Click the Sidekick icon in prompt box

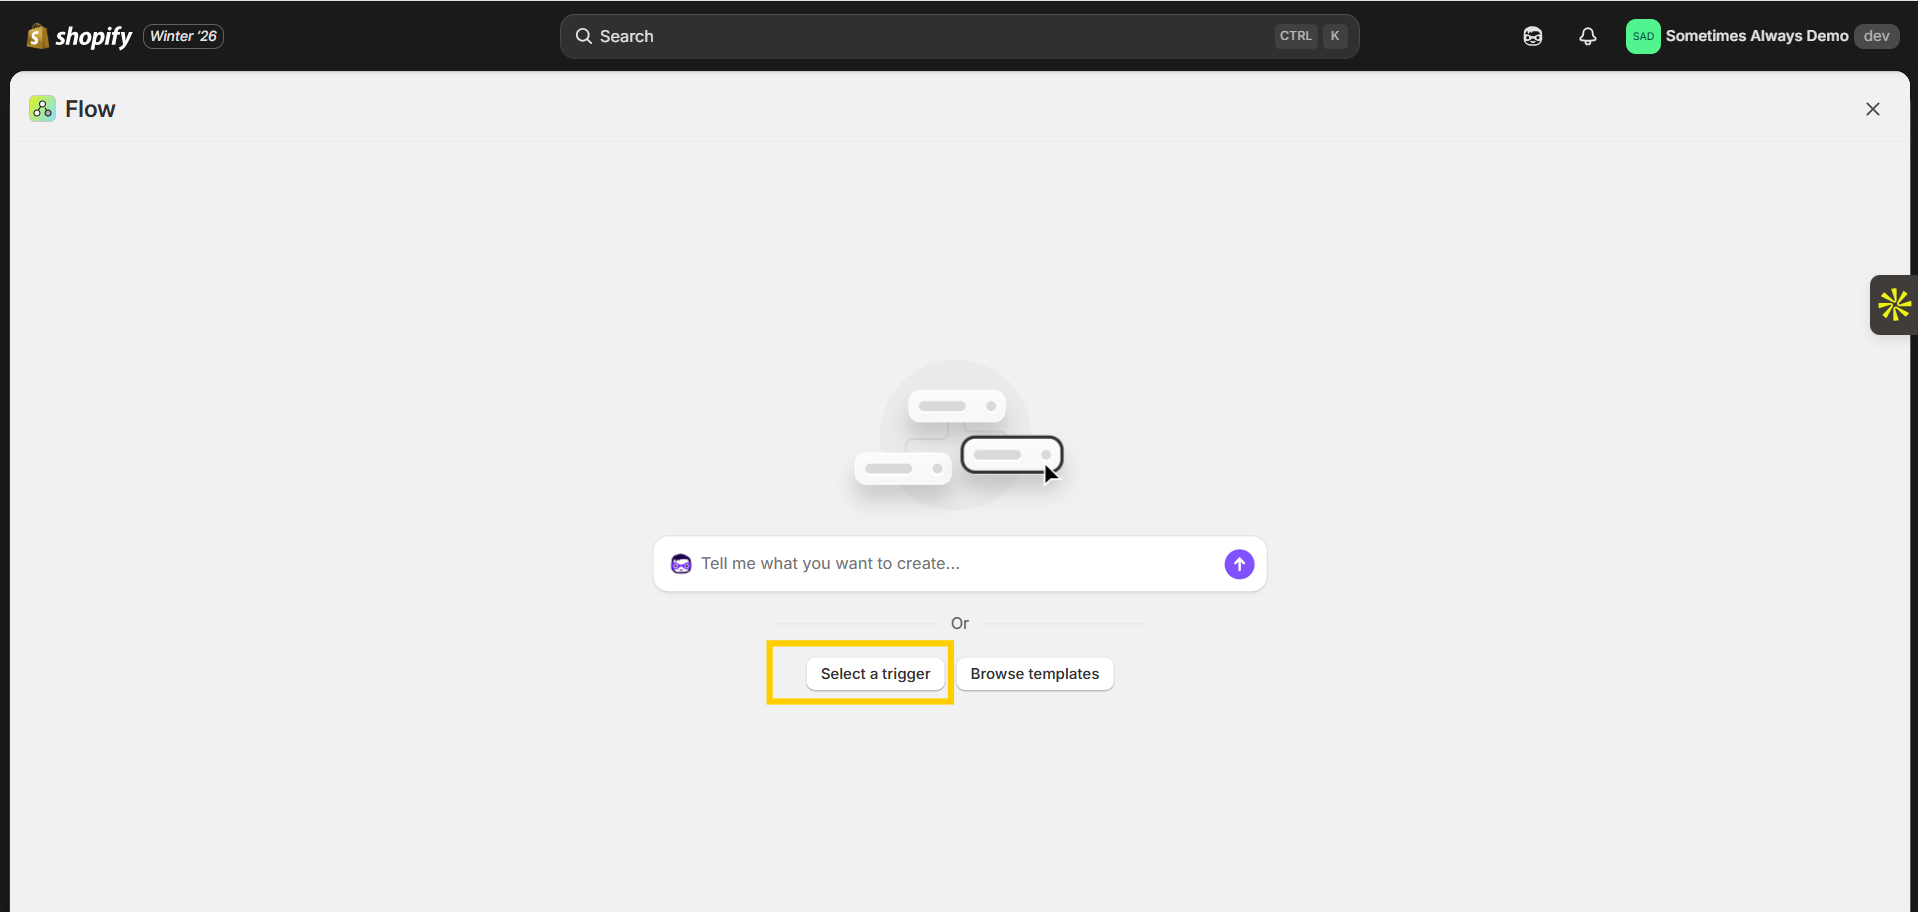[681, 564]
